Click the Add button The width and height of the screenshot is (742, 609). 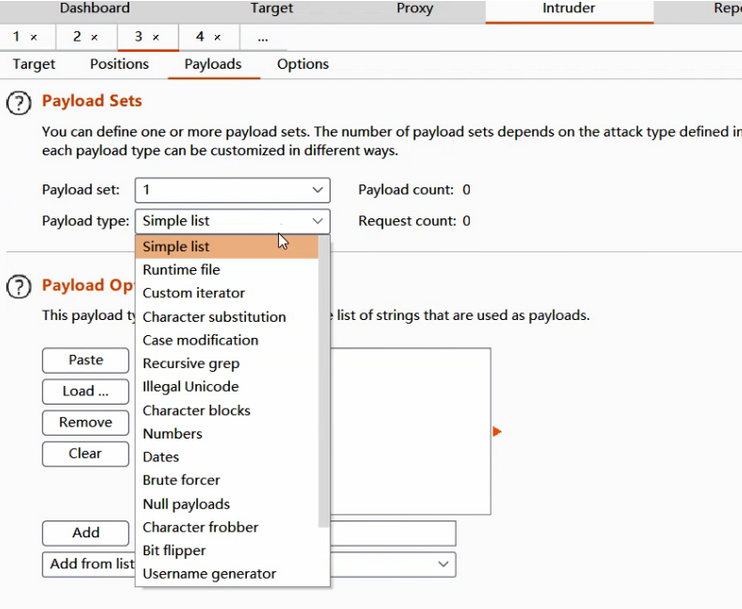86,533
